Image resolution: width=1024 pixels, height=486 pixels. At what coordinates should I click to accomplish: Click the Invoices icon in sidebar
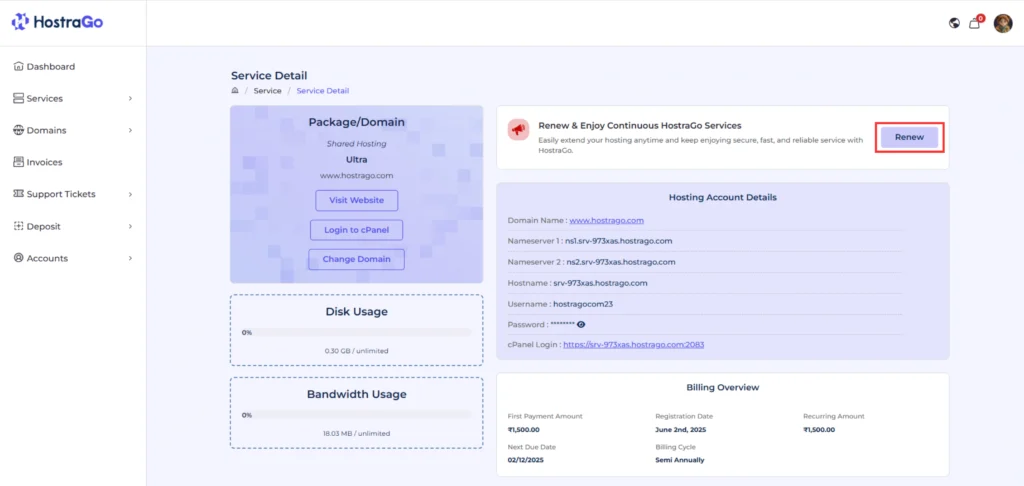18,162
